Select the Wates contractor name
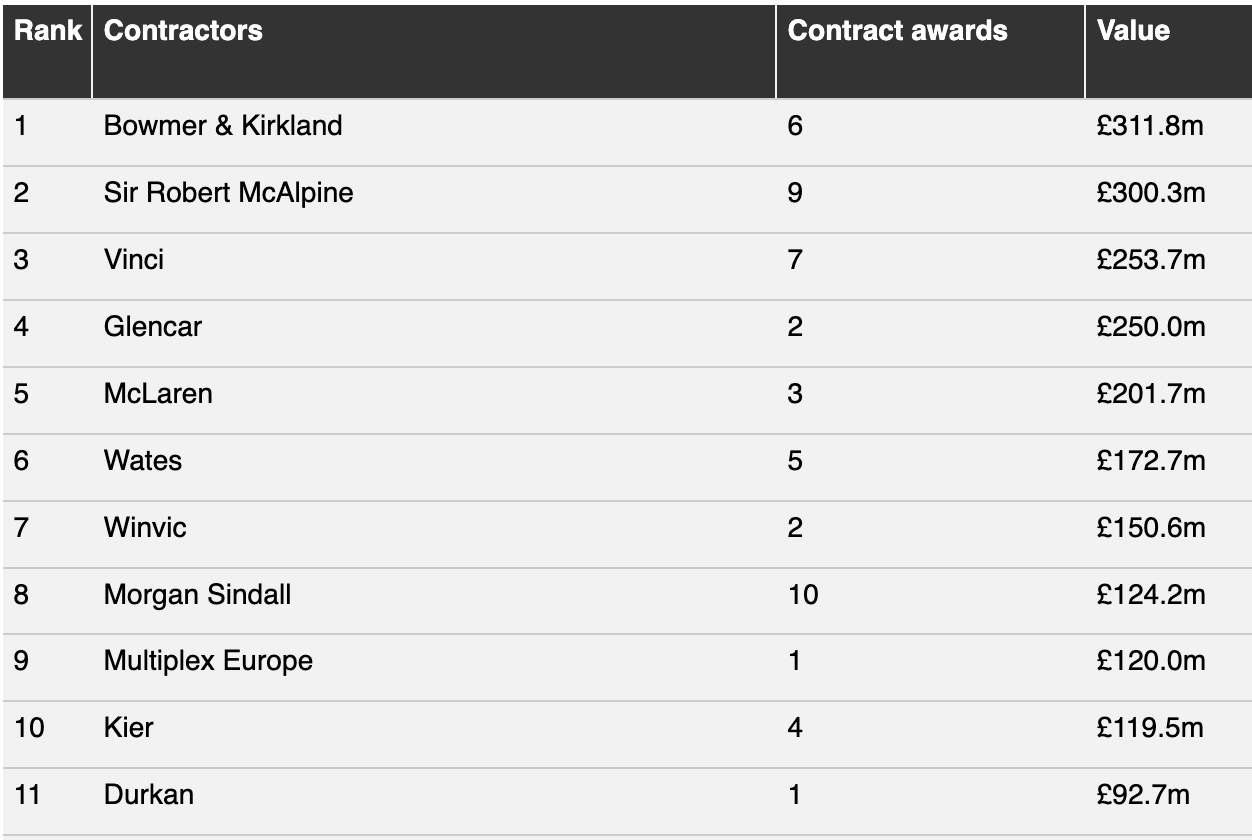 [x=143, y=461]
